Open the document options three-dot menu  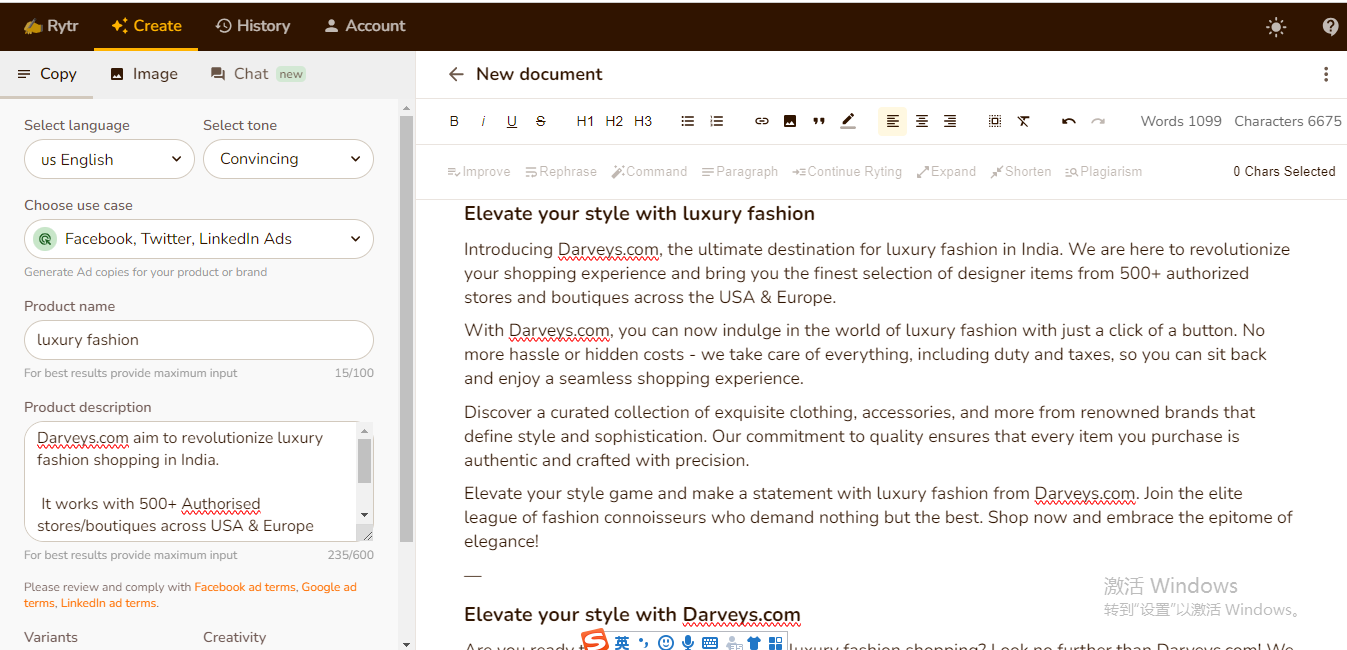(1326, 74)
